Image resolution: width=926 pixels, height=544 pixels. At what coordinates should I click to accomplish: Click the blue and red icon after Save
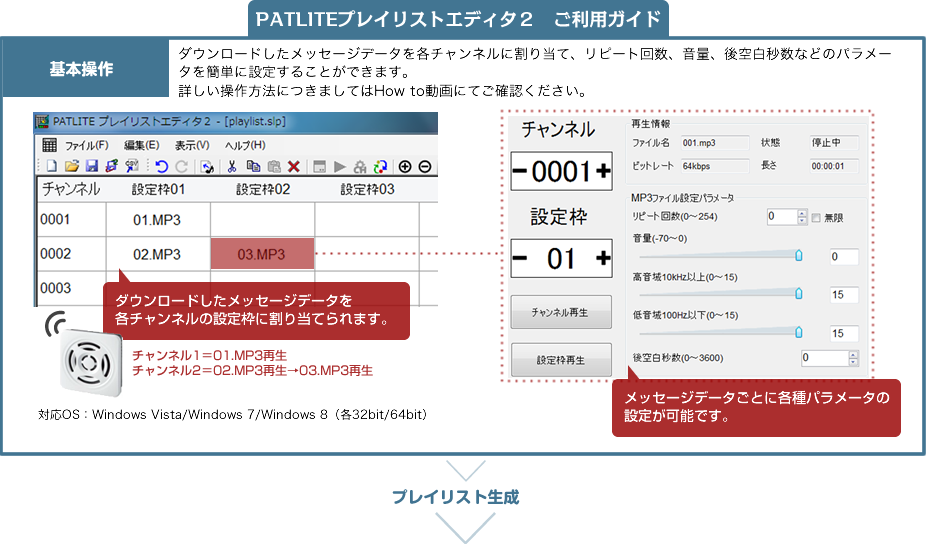click(x=111, y=167)
